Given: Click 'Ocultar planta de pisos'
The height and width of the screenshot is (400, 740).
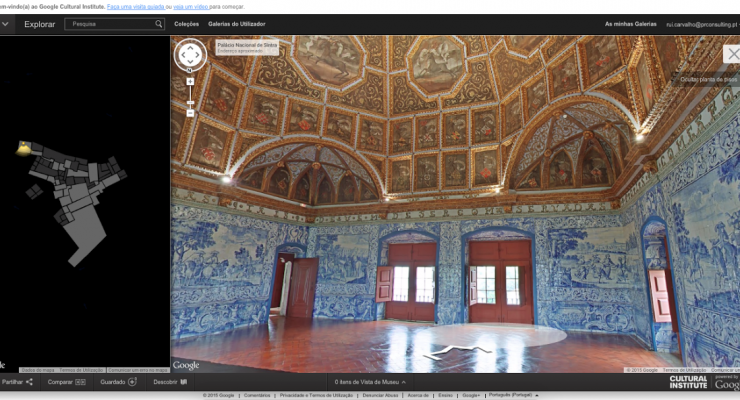Looking at the screenshot, I should pyautogui.click(x=708, y=79).
